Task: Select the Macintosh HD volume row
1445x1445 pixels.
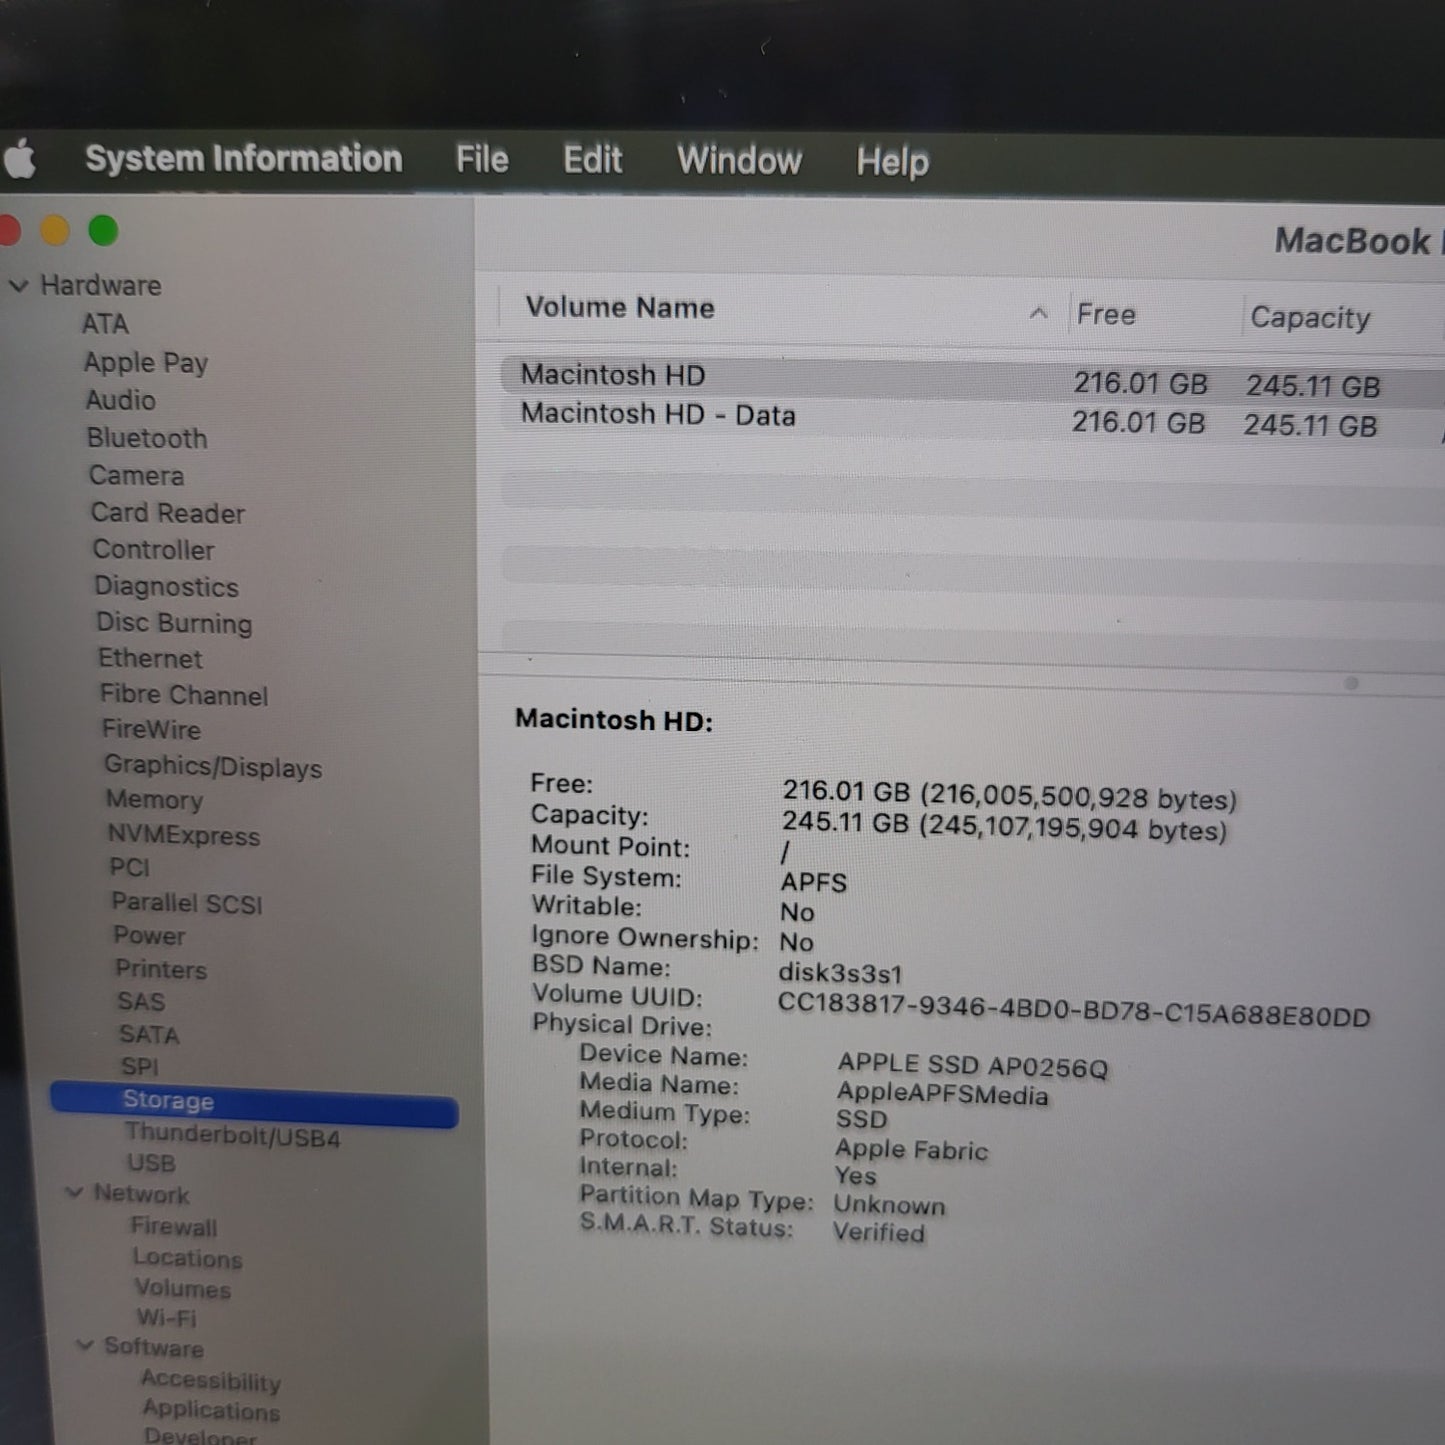Action: point(972,380)
